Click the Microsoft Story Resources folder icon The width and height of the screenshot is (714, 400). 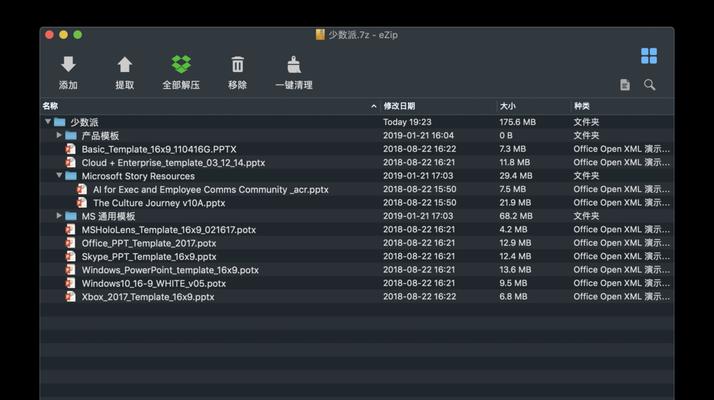point(71,176)
